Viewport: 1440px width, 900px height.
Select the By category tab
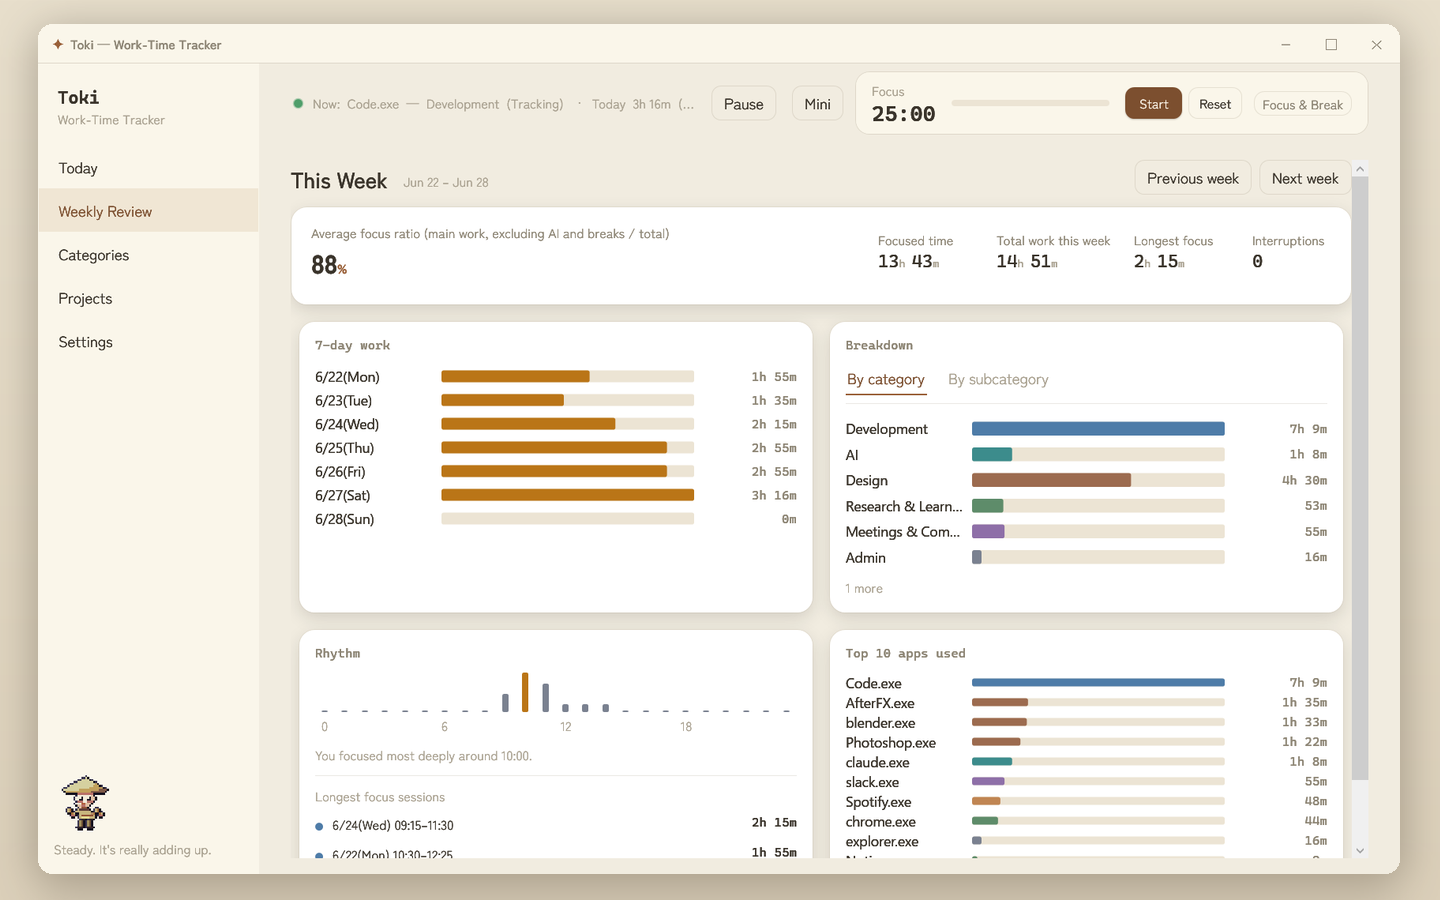pos(886,380)
